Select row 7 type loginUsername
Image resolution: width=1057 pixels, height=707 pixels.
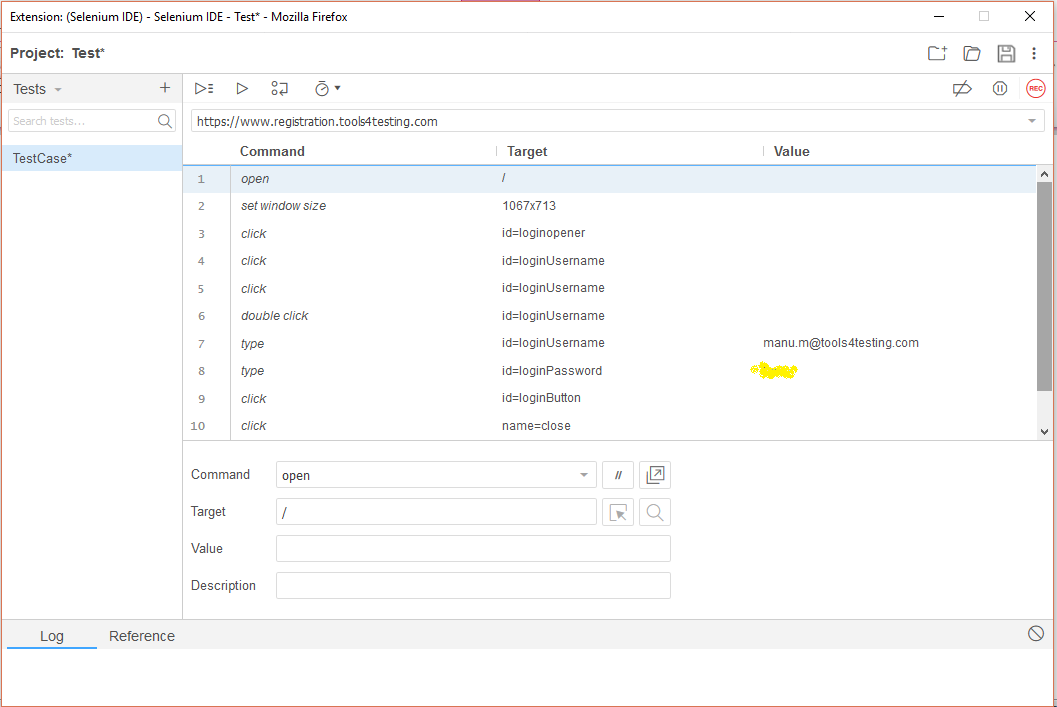click(x=609, y=344)
